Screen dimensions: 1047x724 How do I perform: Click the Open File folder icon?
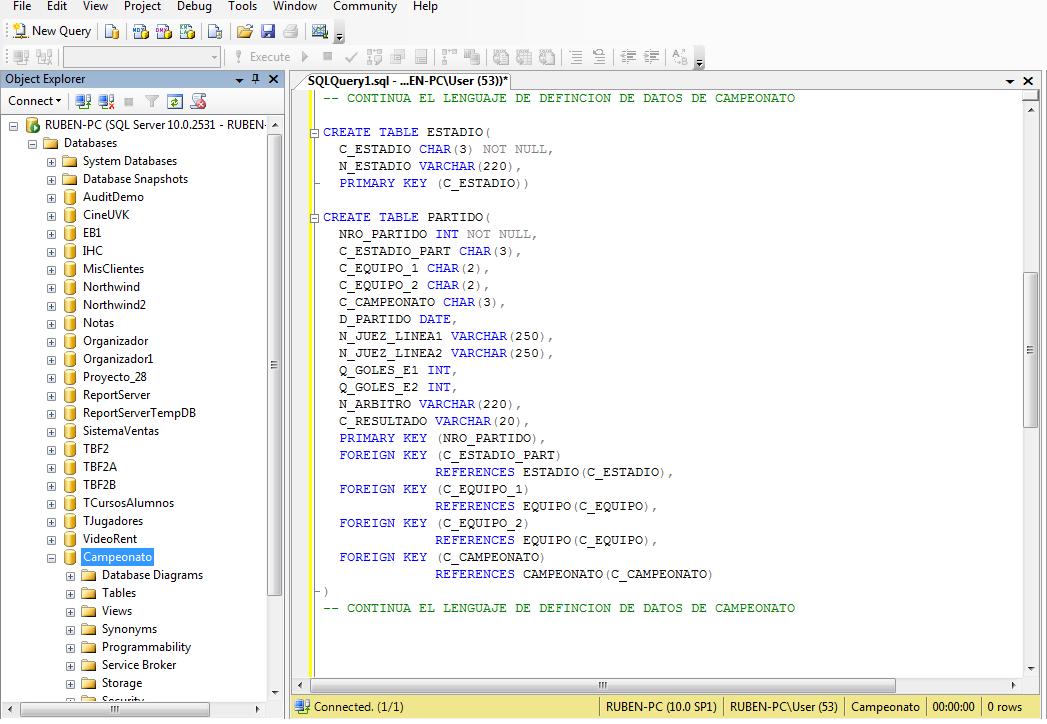(x=243, y=31)
